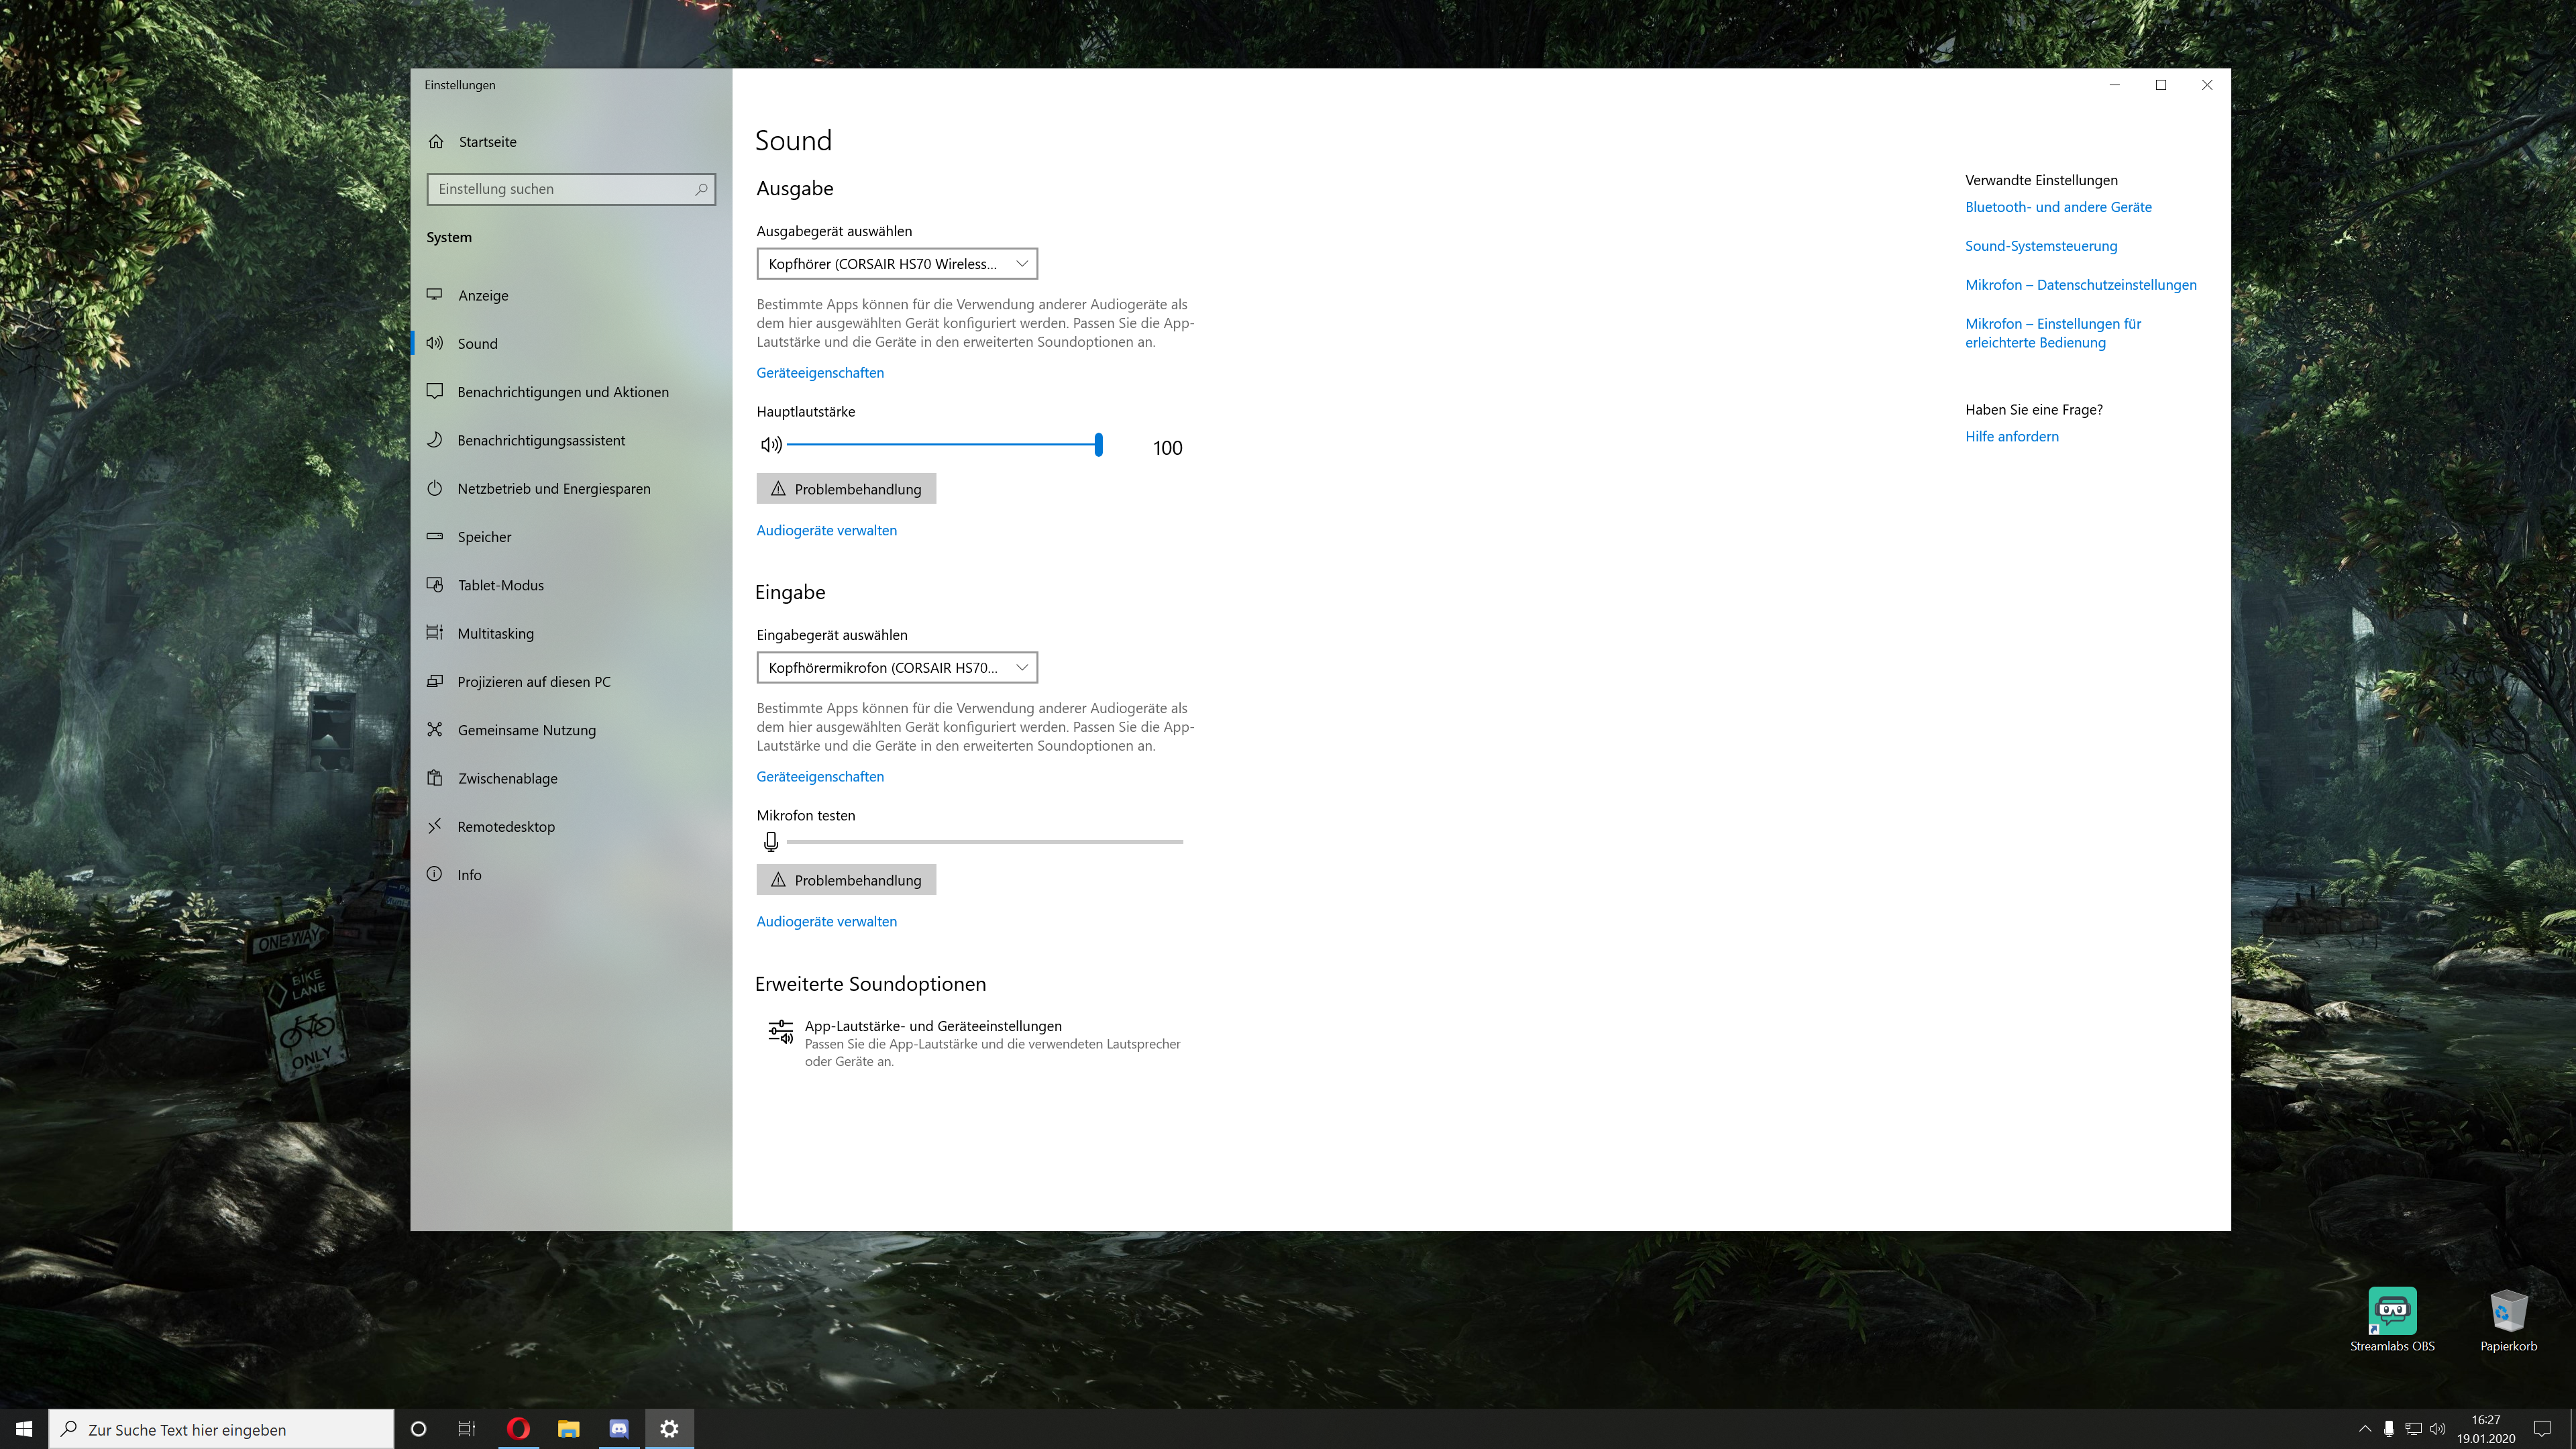Image resolution: width=2576 pixels, height=1449 pixels.
Task: Go to Zwischenablage in the sidebar
Action: coord(507,779)
